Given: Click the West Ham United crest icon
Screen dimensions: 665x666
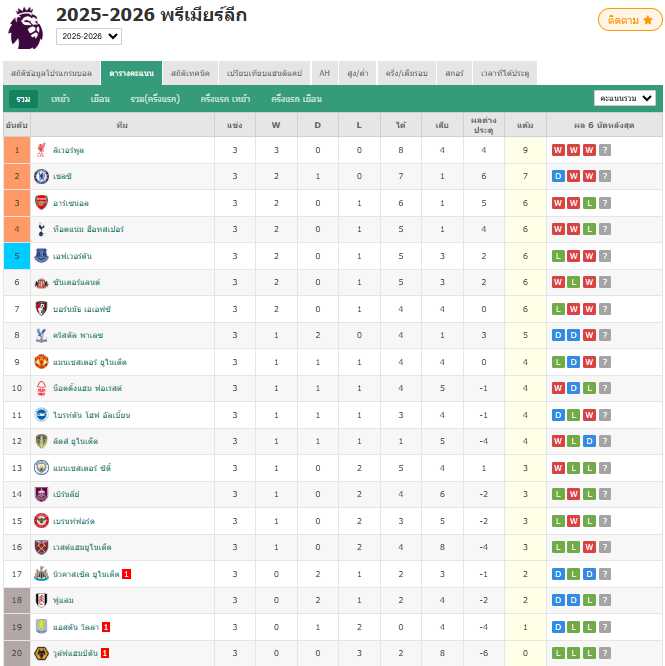Looking at the screenshot, I should pos(41,547).
